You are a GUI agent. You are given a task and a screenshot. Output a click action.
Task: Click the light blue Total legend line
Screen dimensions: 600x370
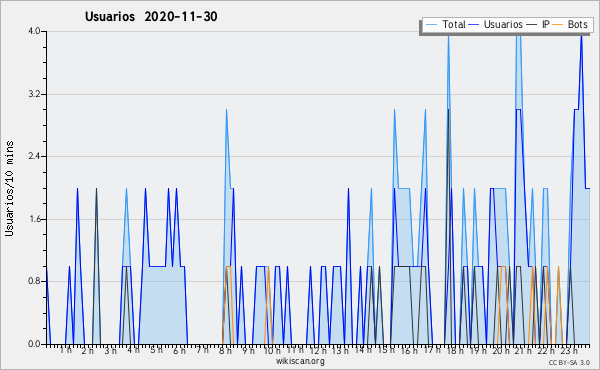coord(431,25)
